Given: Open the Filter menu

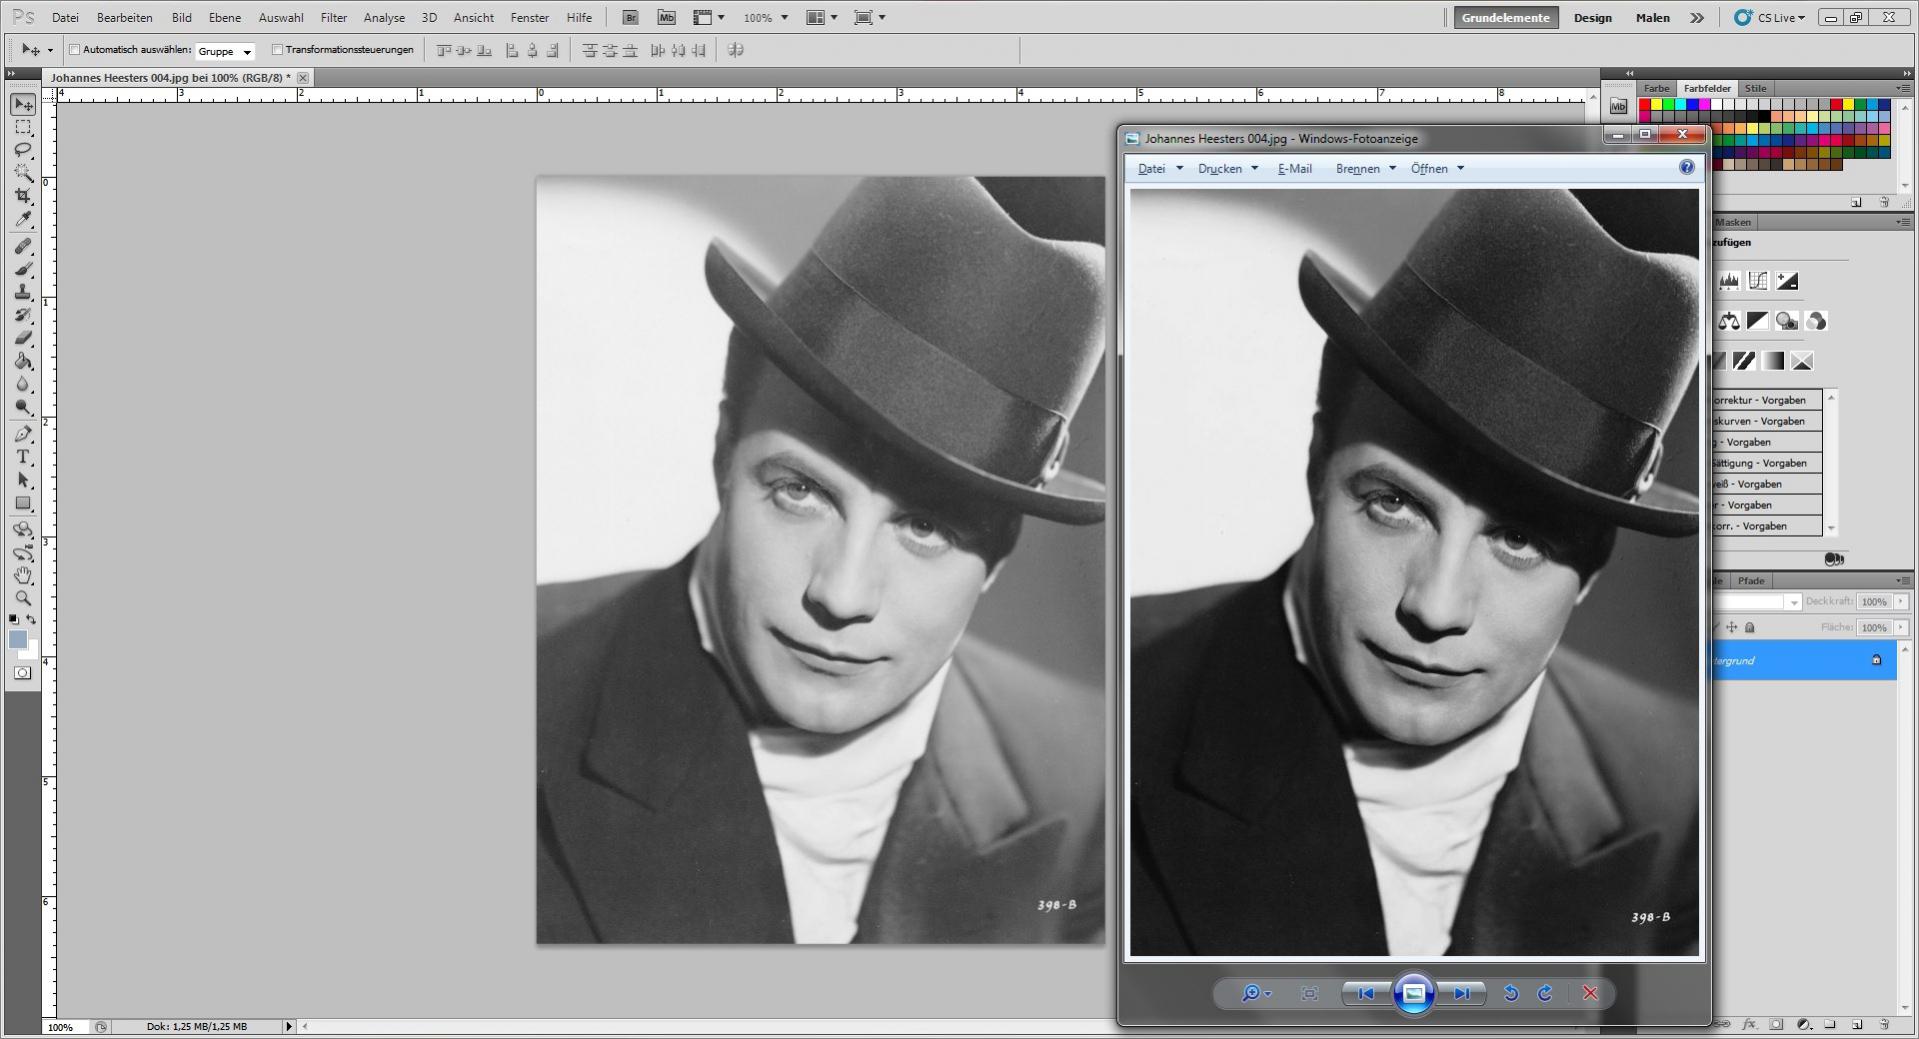Looking at the screenshot, I should (x=333, y=18).
